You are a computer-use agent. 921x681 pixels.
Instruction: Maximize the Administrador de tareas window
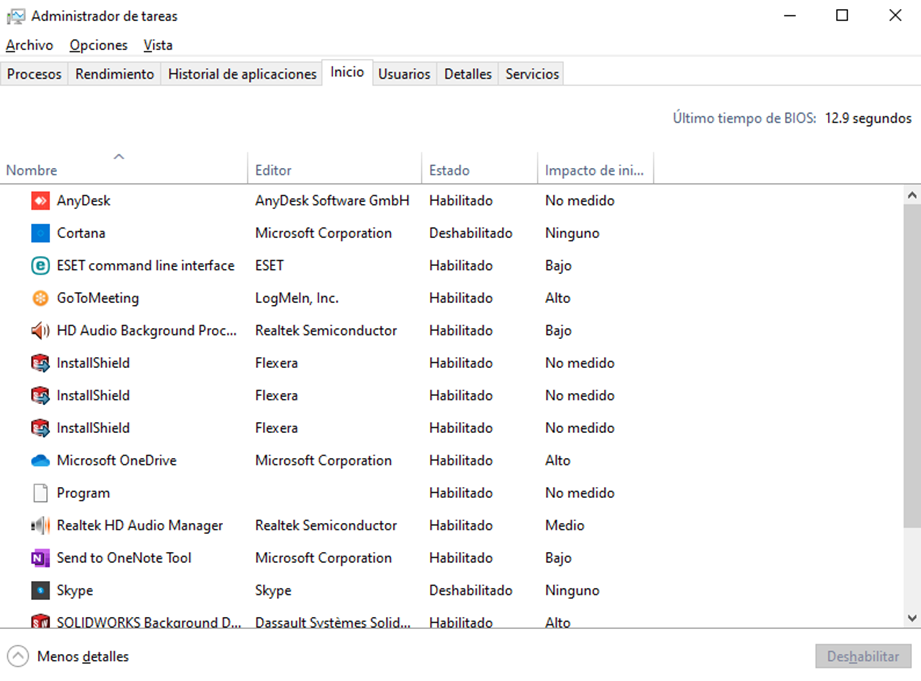(842, 16)
